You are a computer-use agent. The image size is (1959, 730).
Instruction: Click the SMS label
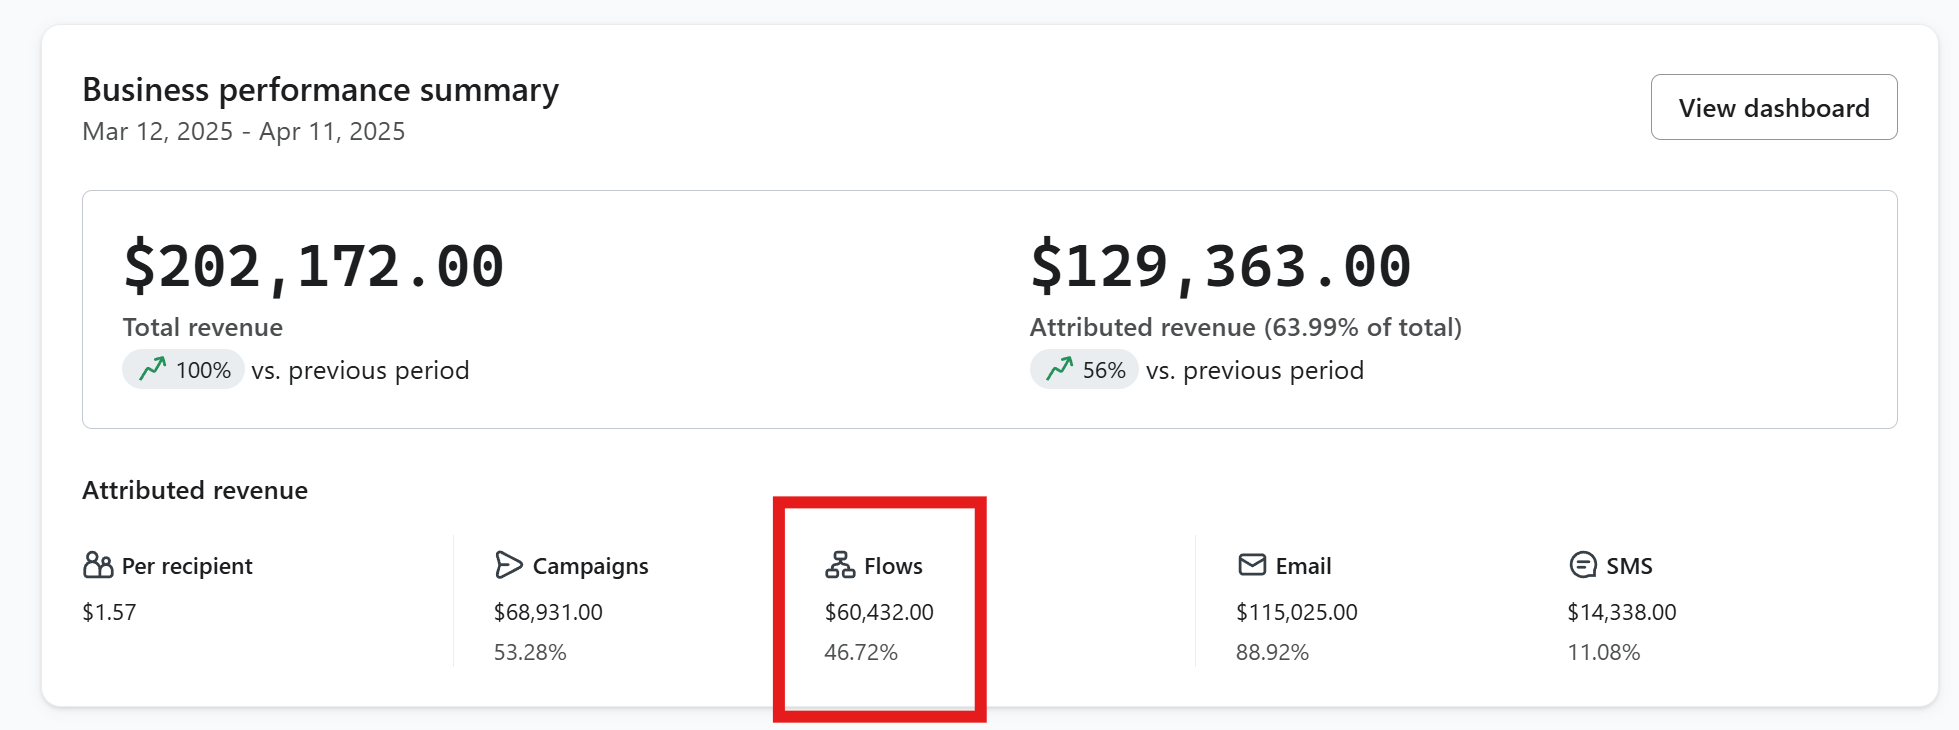[x=1629, y=566]
